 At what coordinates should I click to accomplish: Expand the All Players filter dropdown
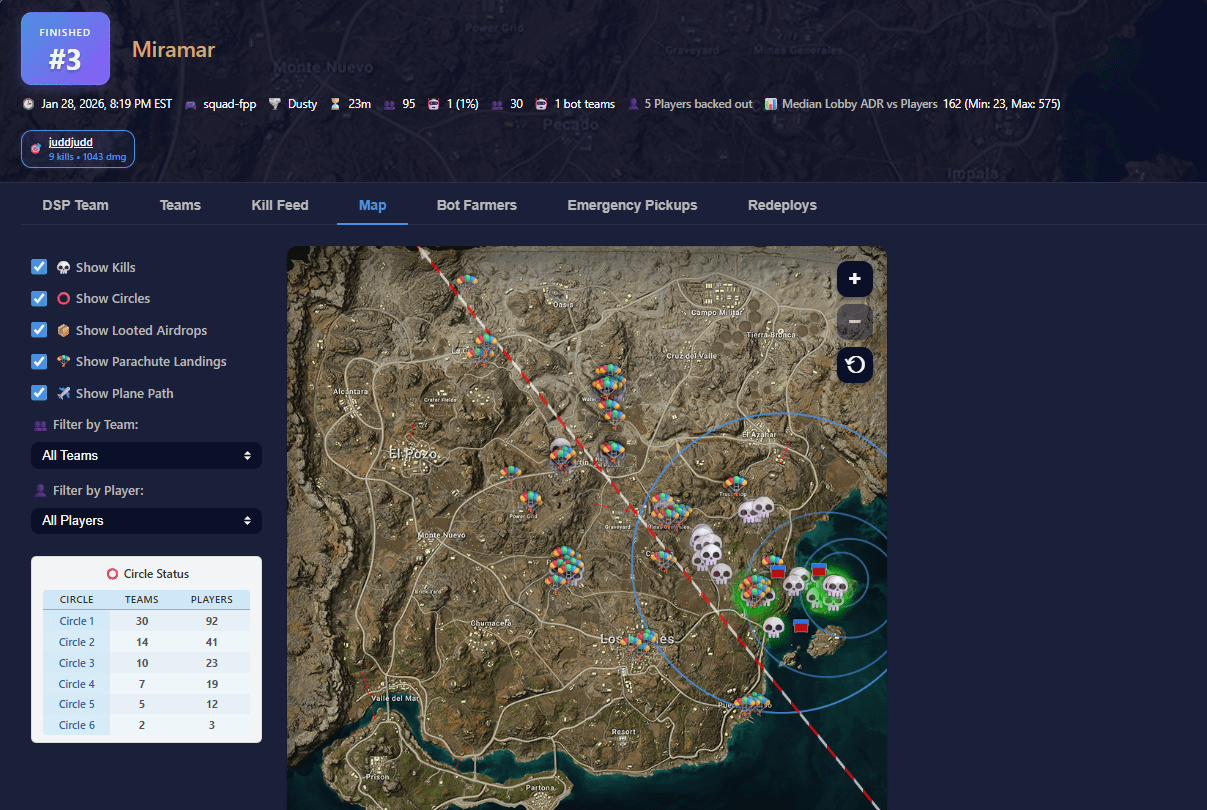(x=146, y=520)
